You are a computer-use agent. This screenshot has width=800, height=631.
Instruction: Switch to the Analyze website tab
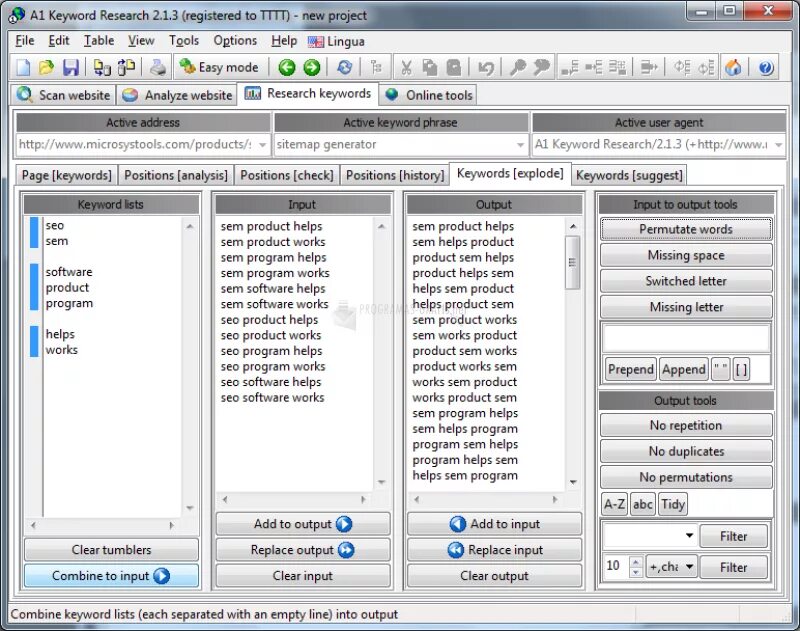177,95
